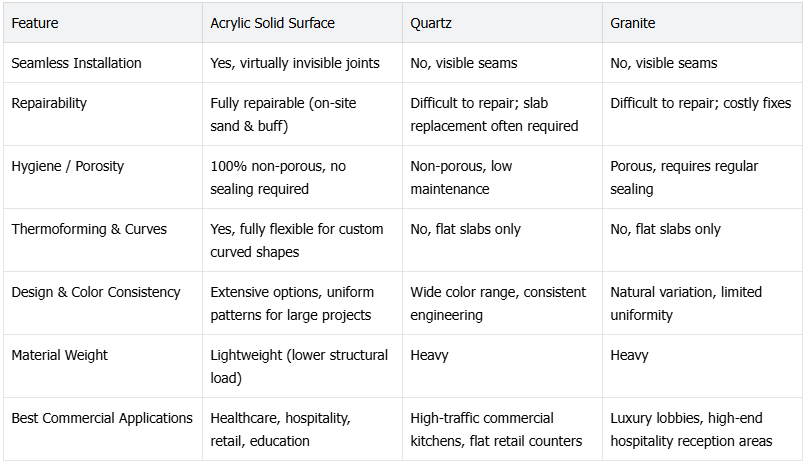Click the Design & Color Consistency label
Screen dimensions: 807x464
(x=96, y=292)
